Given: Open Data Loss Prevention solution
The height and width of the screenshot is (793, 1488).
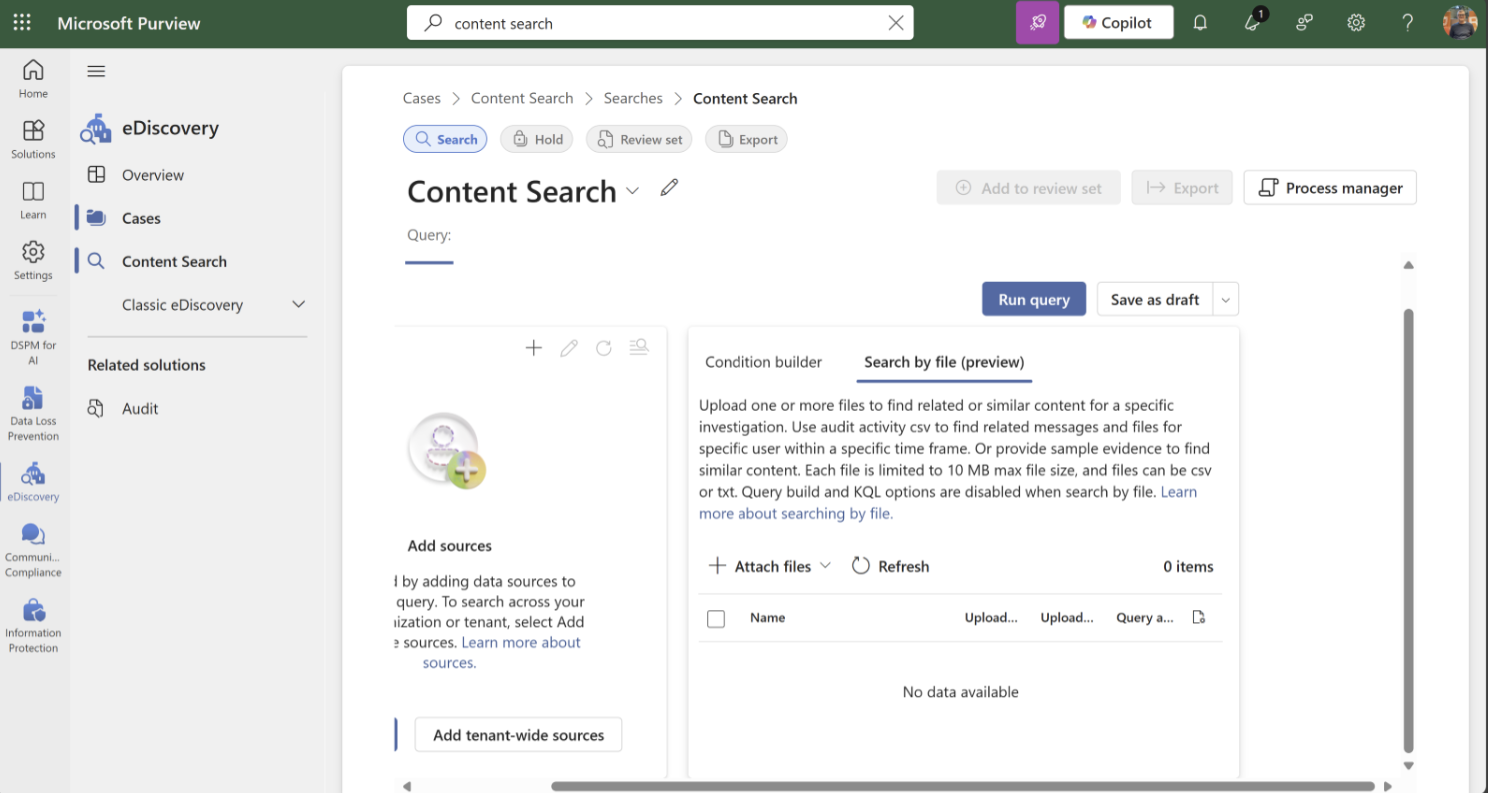Looking at the screenshot, I should pyautogui.click(x=33, y=413).
